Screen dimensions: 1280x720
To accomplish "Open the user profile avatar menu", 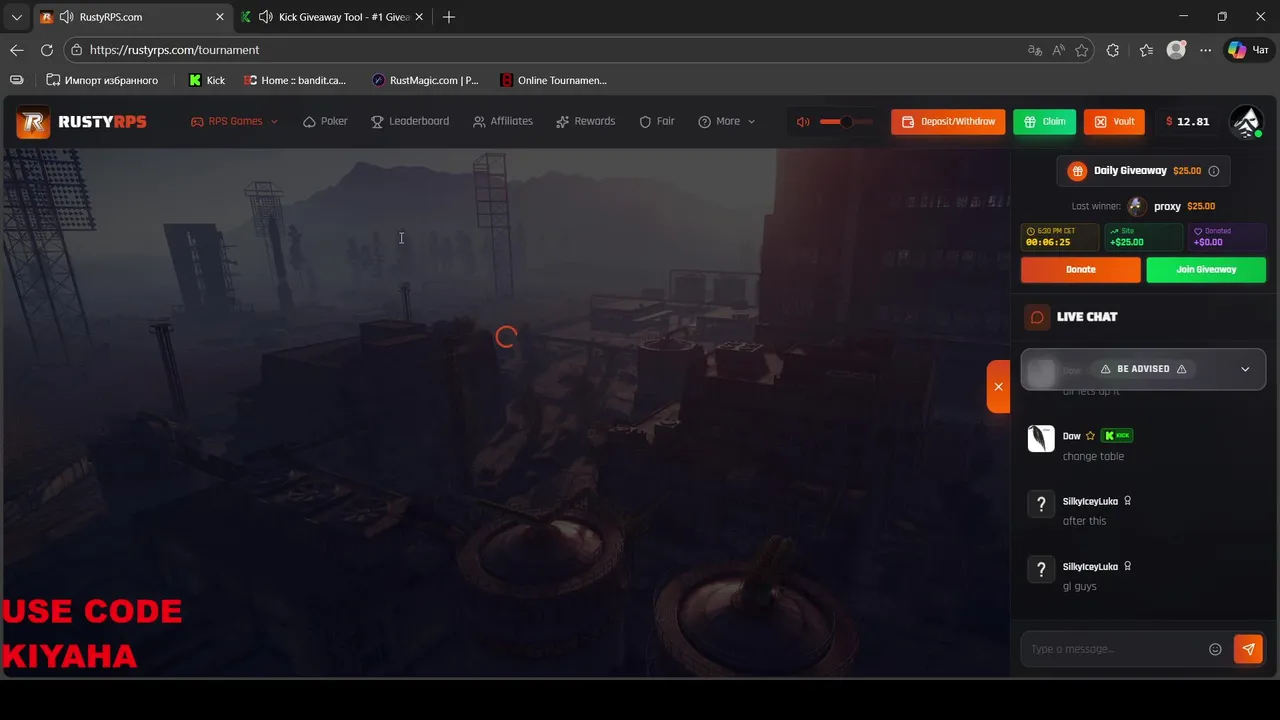I will tap(1246, 122).
